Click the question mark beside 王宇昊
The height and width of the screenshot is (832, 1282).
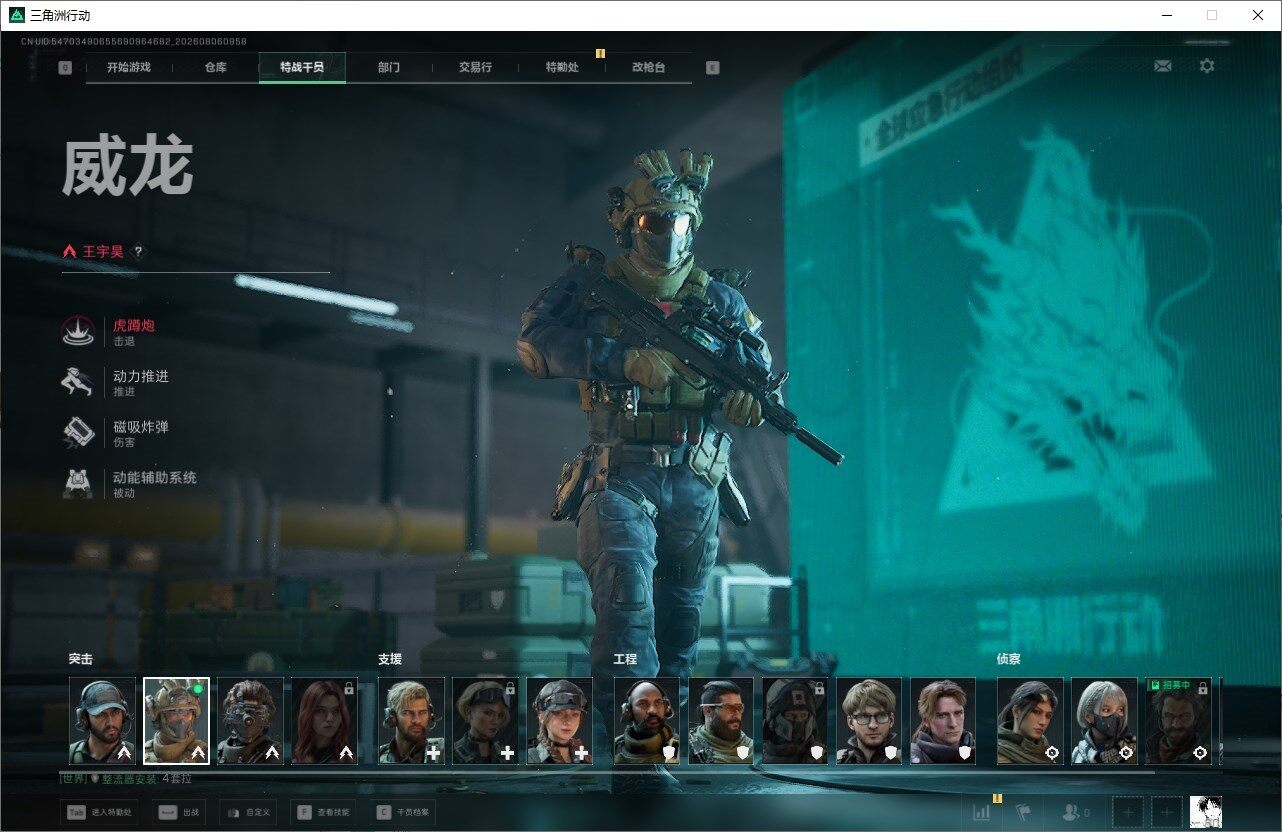click(138, 252)
